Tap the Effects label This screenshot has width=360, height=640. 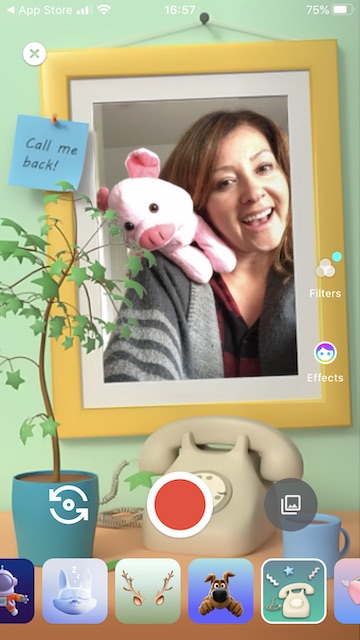pos(325,378)
